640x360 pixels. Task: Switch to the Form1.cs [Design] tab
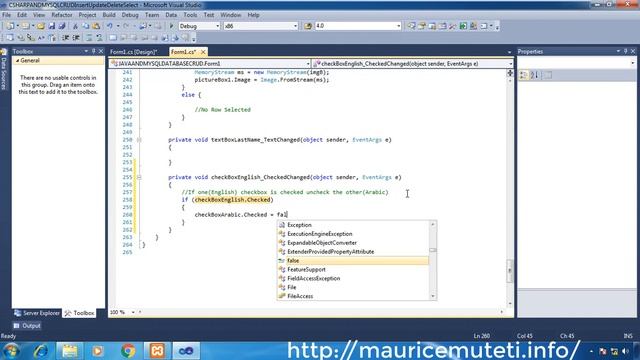coord(133,52)
